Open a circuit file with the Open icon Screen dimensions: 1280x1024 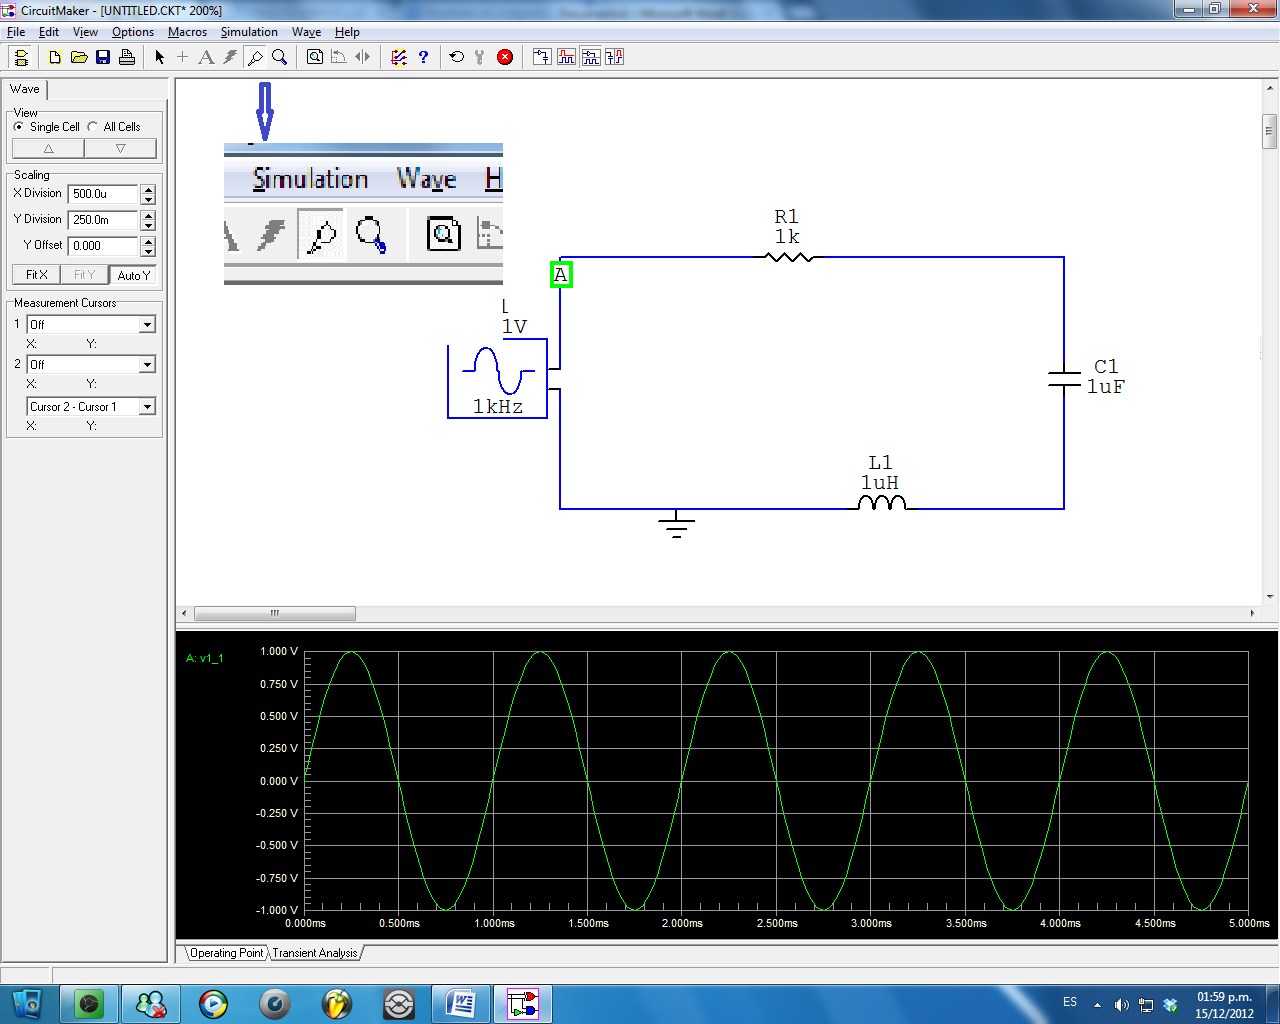tap(79, 57)
